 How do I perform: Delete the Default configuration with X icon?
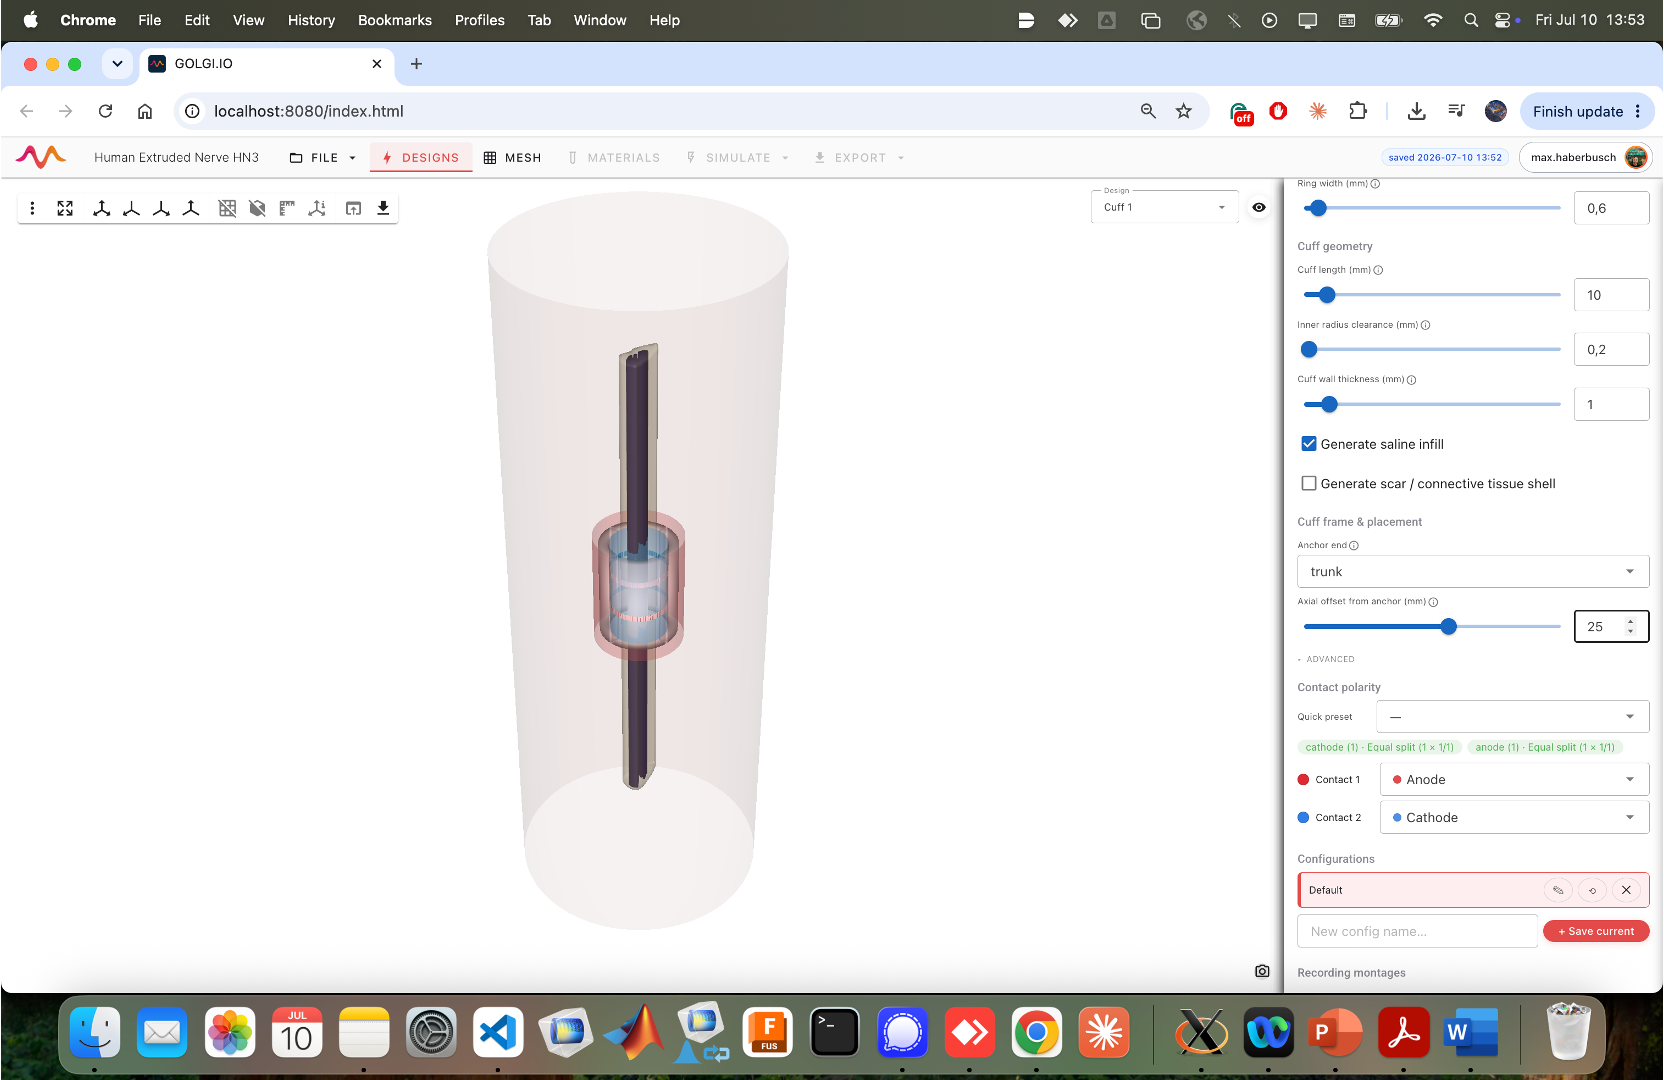[x=1626, y=890]
